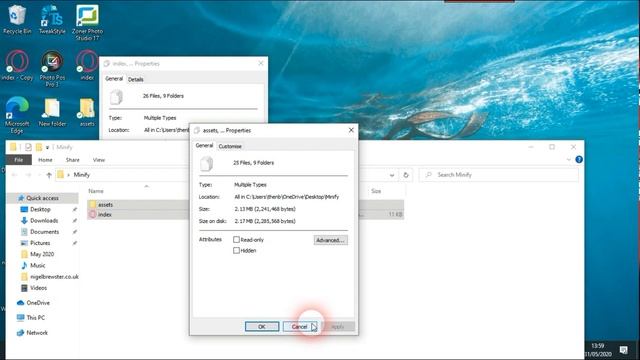
Task: Launch Microsoft Edge from desktop
Action: 17,115
